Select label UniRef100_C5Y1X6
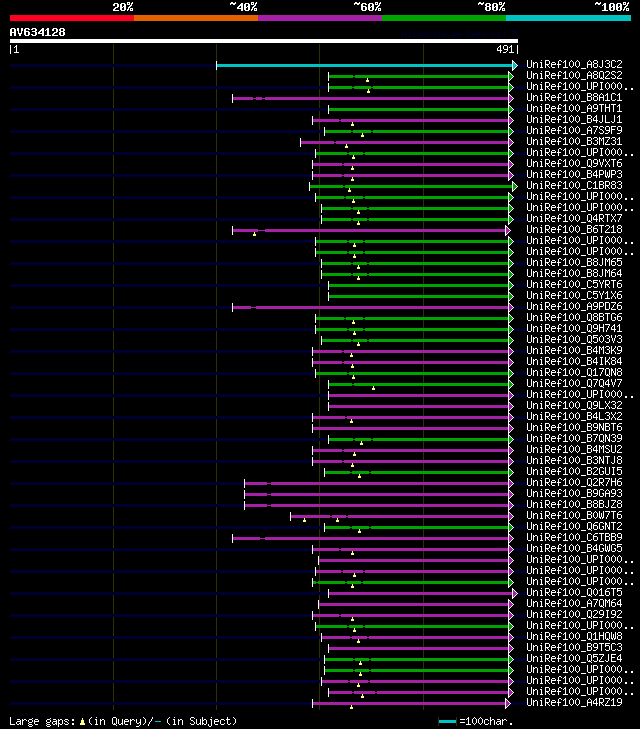The height and width of the screenshot is (729, 640). (x=574, y=295)
